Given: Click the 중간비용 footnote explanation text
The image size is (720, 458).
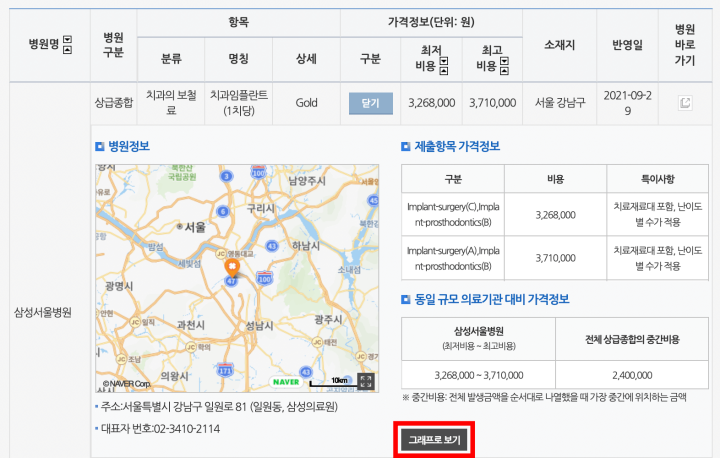Looking at the screenshot, I should (545, 397).
